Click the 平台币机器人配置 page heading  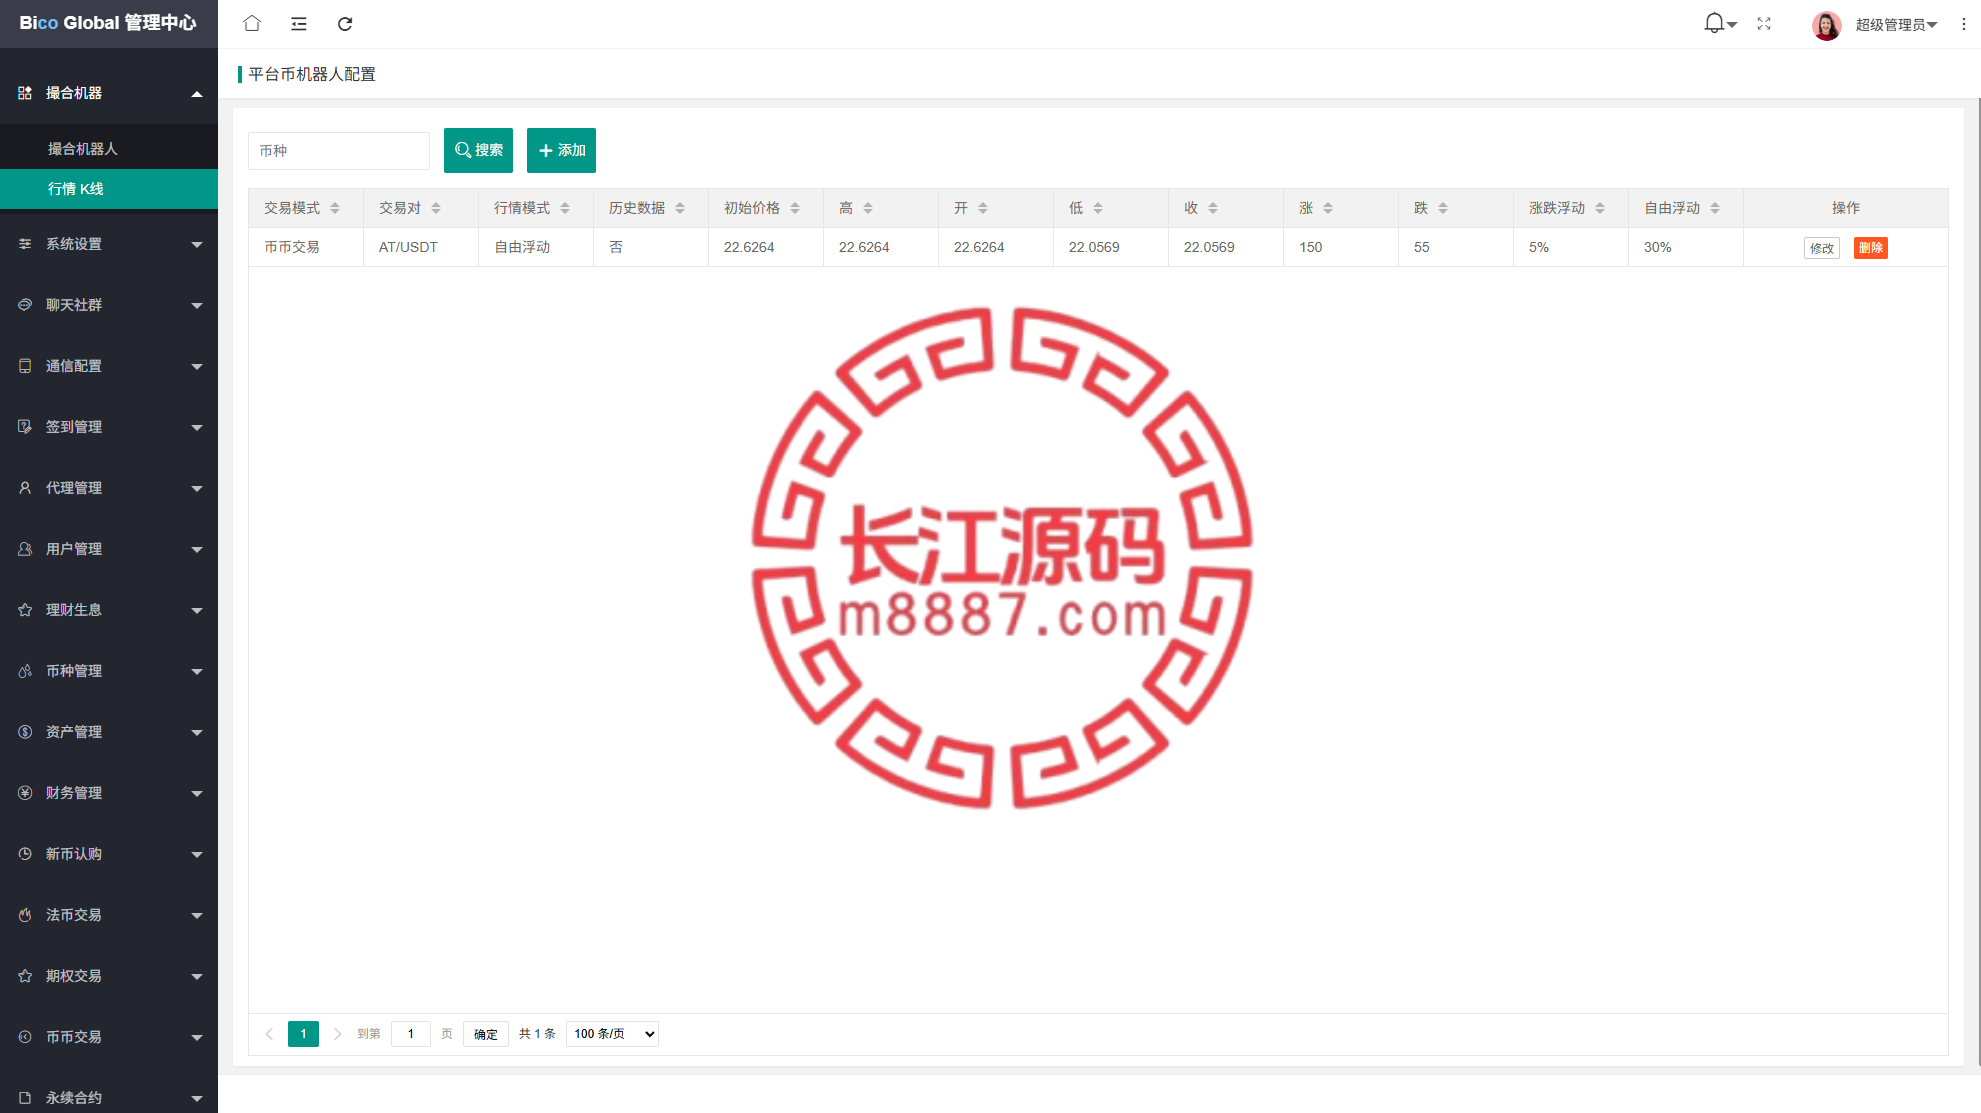[312, 74]
